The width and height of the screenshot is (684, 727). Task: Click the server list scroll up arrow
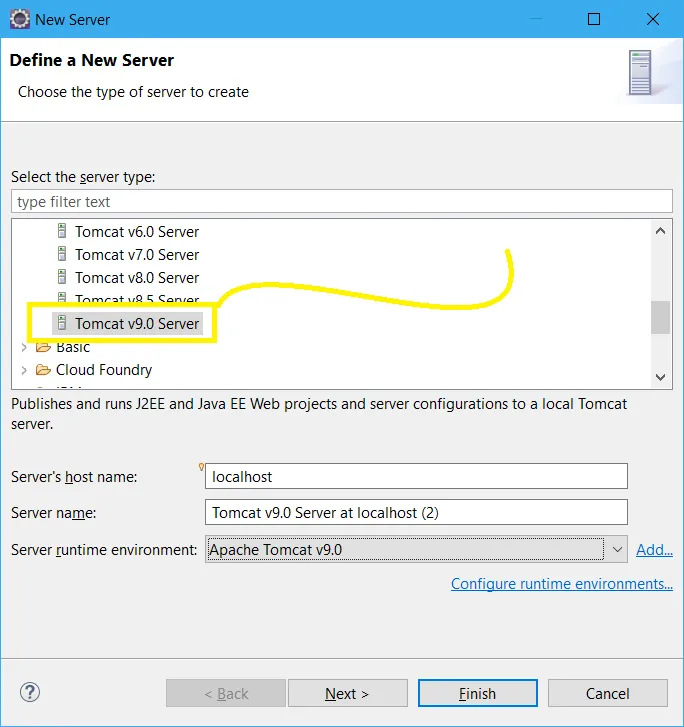coord(660,231)
